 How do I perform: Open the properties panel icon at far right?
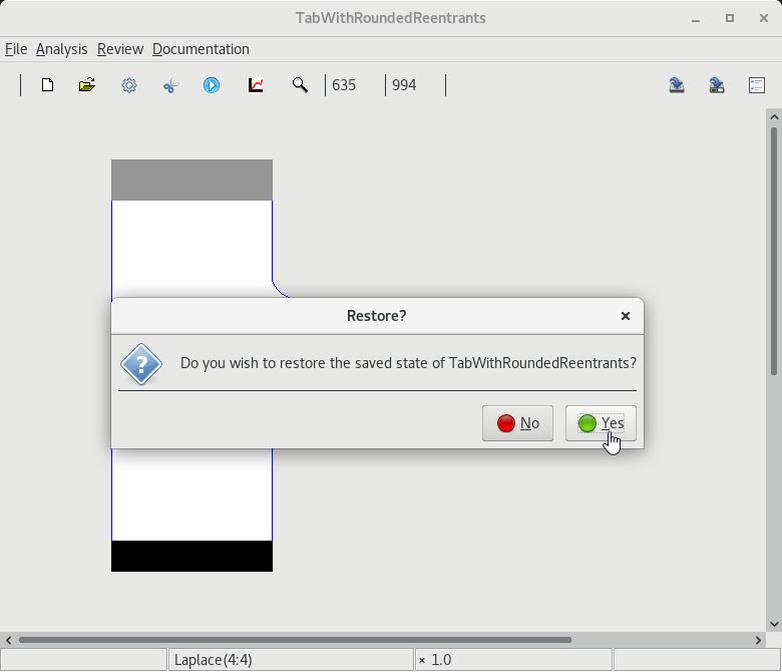tap(756, 85)
